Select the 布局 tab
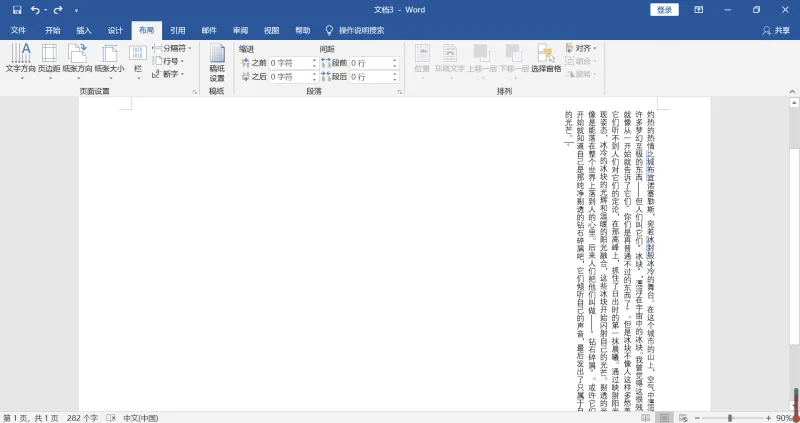 [x=146, y=31]
